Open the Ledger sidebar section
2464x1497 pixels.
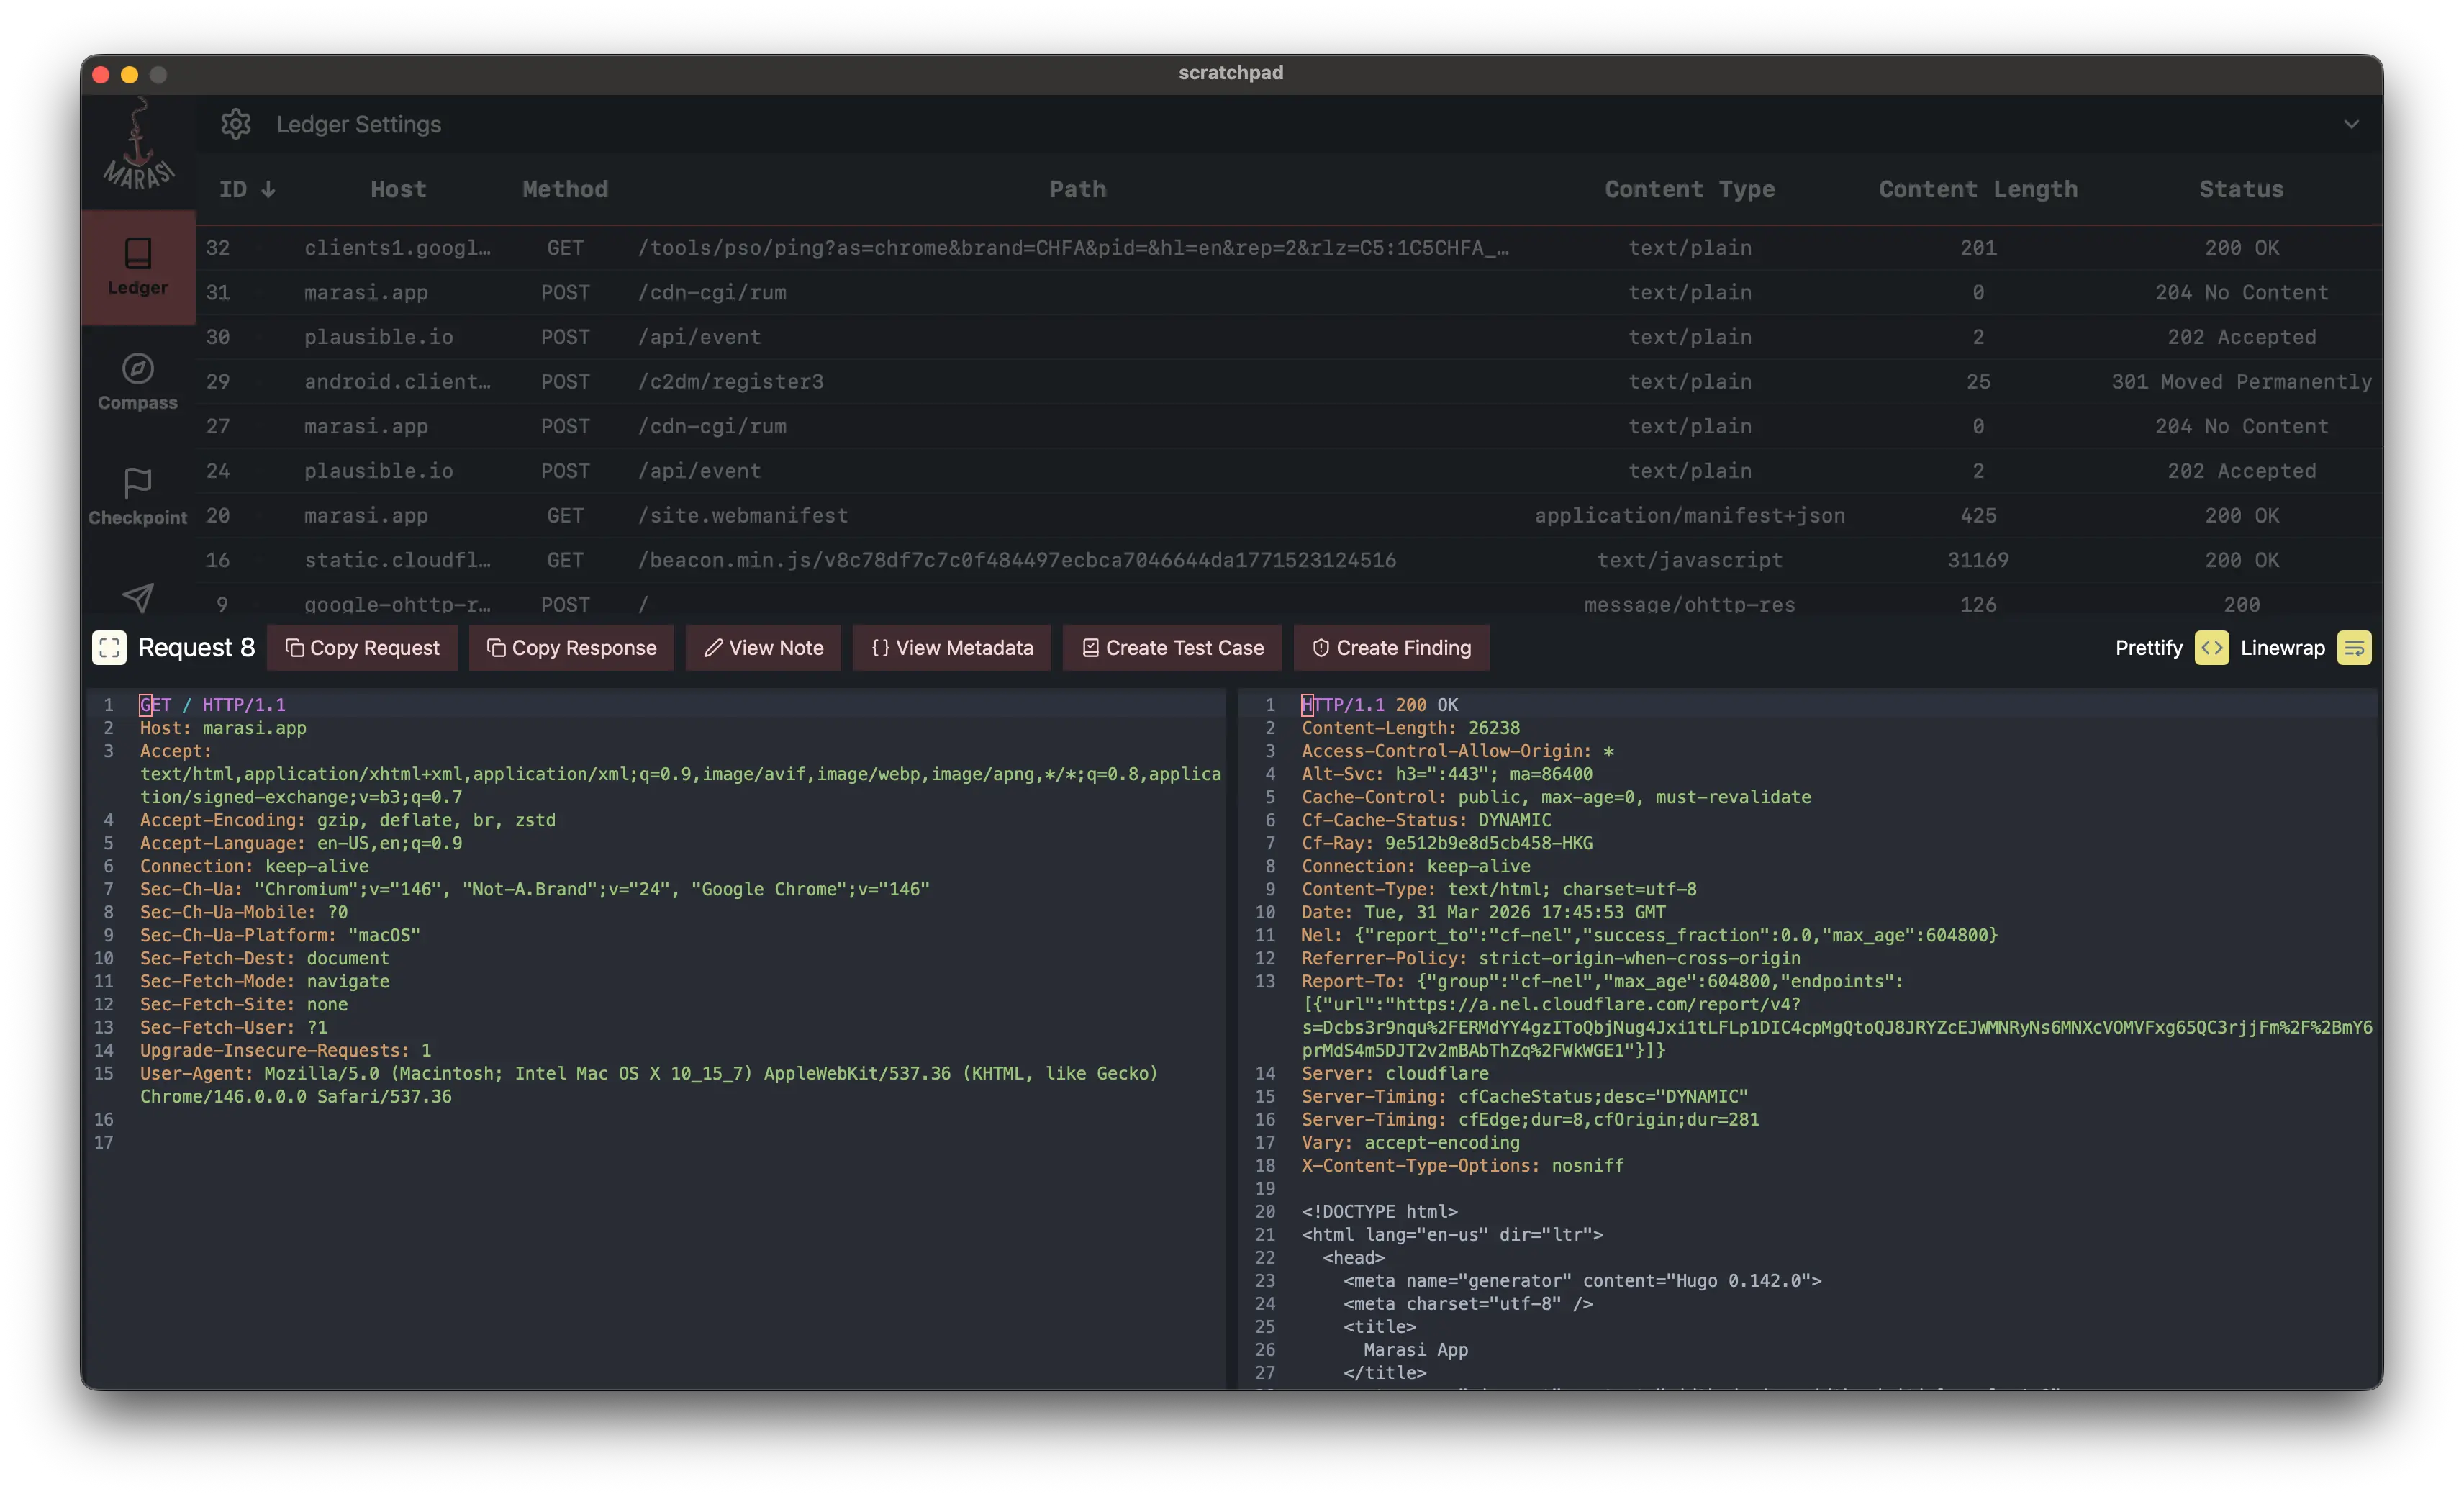(138, 266)
